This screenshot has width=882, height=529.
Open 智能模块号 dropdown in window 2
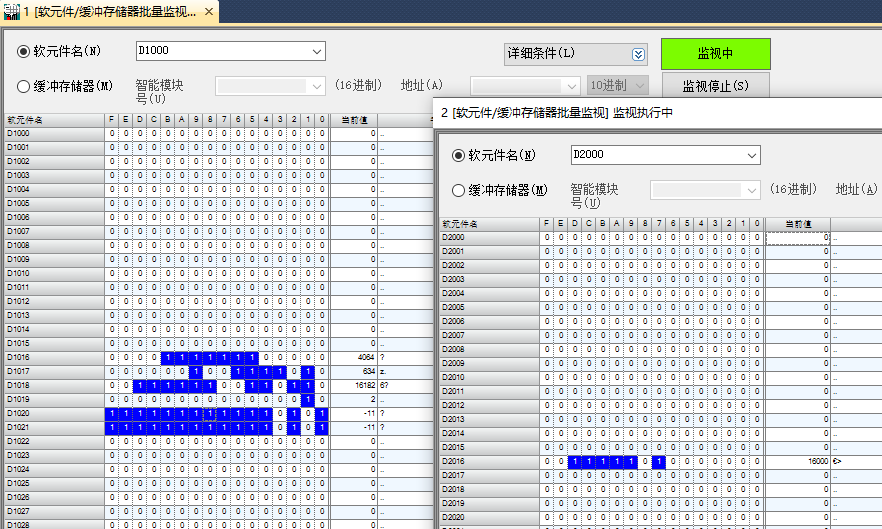[752, 190]
